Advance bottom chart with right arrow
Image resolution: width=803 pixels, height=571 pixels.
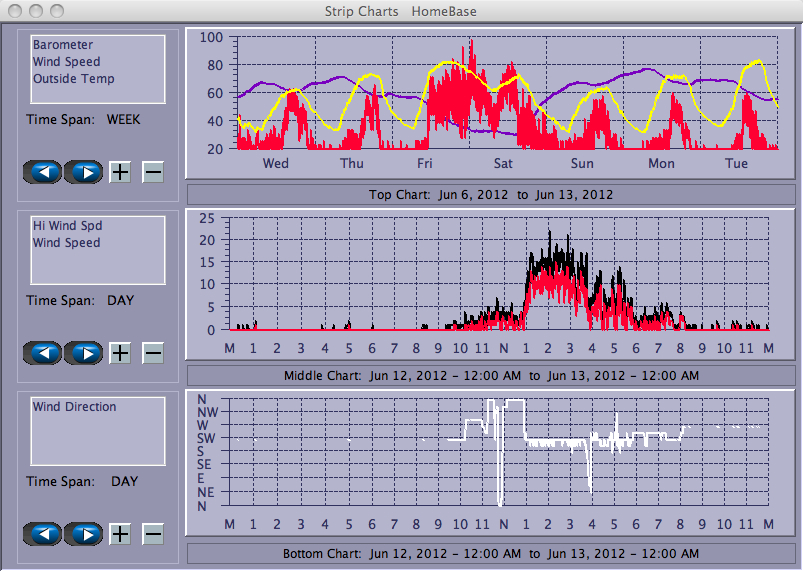tap(84, 534)
